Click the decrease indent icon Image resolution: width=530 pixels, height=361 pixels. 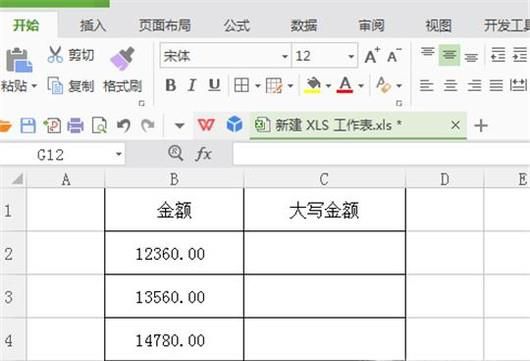click(x=498, y=55)
